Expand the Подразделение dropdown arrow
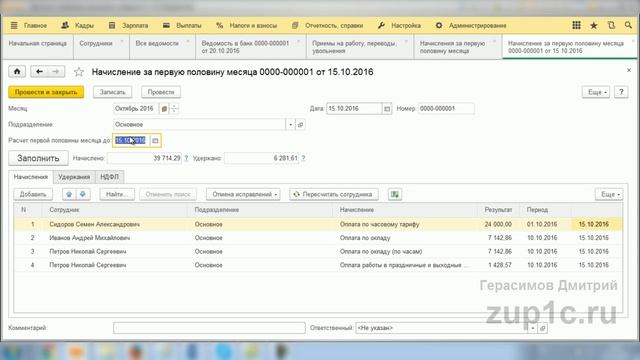This screenshot has height=360, width=640. [x=290, y=124]
